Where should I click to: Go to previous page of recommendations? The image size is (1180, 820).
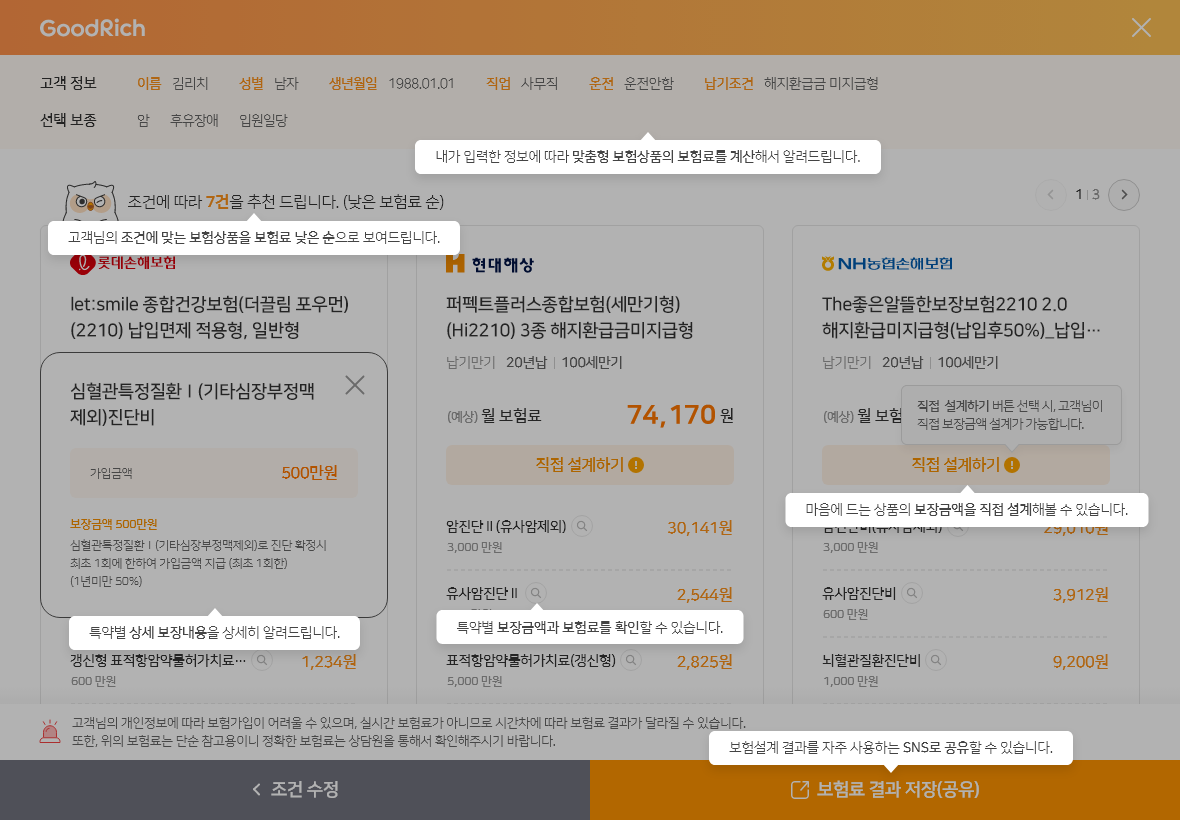[1051, 195]
